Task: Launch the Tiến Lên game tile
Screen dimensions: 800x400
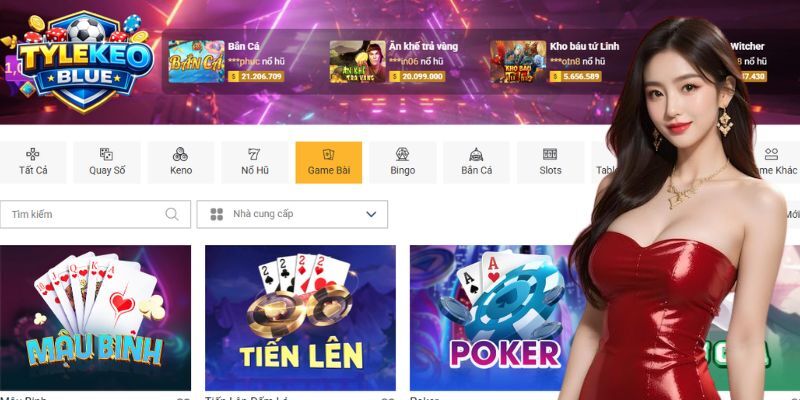Action: tap(300, 318)
